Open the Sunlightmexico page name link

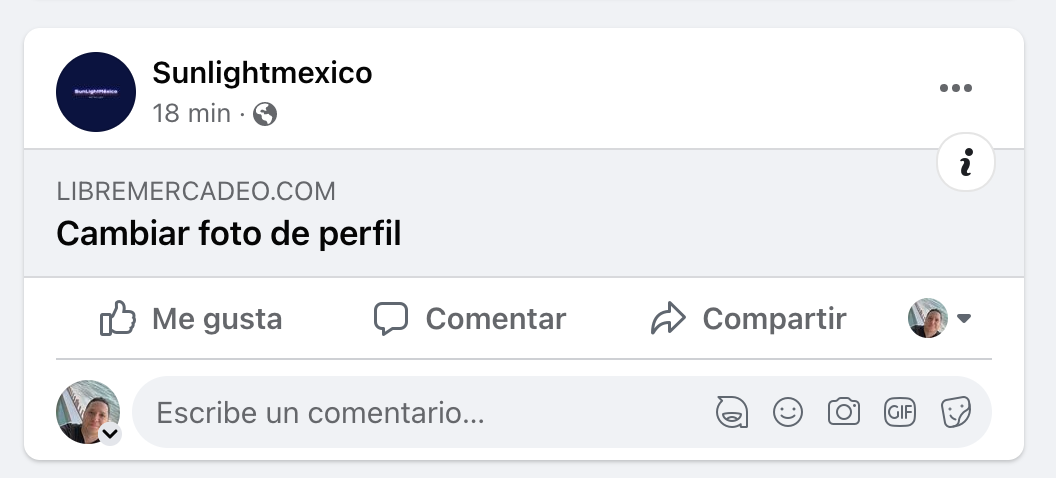tap(262, 73)
